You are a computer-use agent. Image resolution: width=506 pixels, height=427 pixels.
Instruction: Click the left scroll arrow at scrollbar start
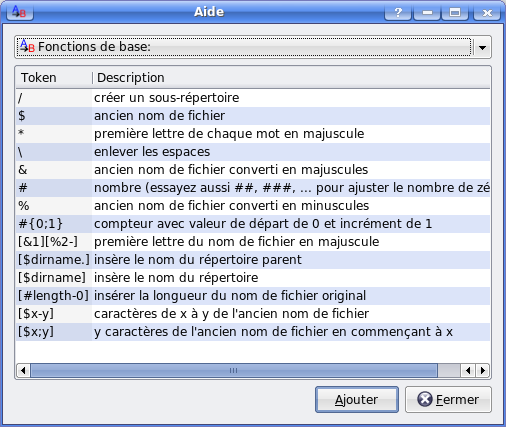coord(23,370)
